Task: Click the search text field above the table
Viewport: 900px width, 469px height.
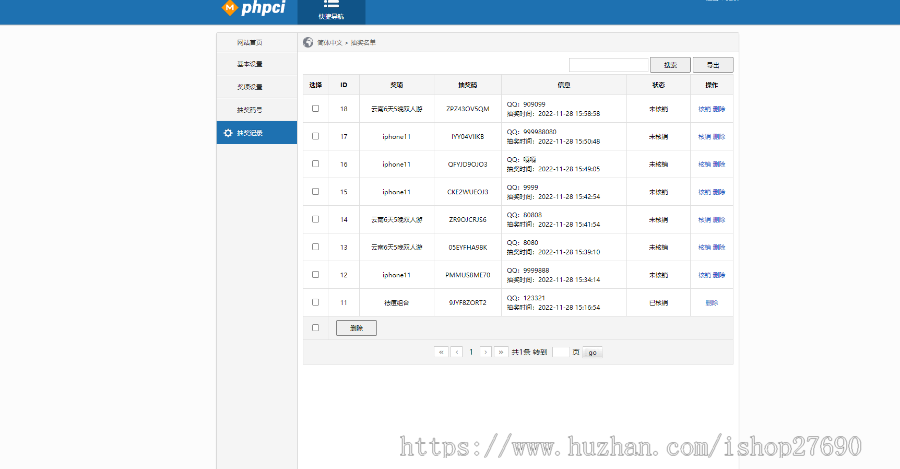Action: (608, 65)
